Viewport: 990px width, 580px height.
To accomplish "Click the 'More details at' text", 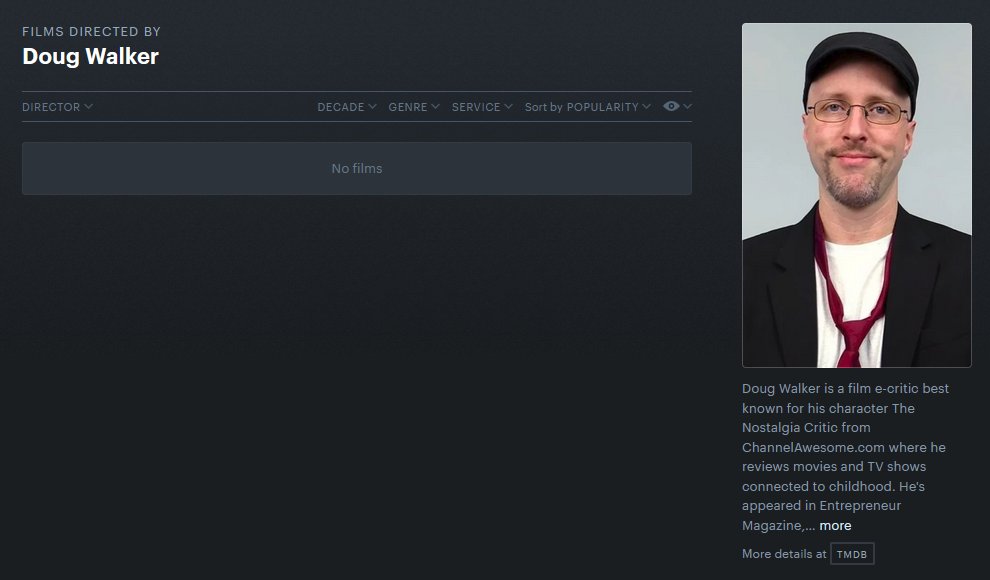I will 784,553.
